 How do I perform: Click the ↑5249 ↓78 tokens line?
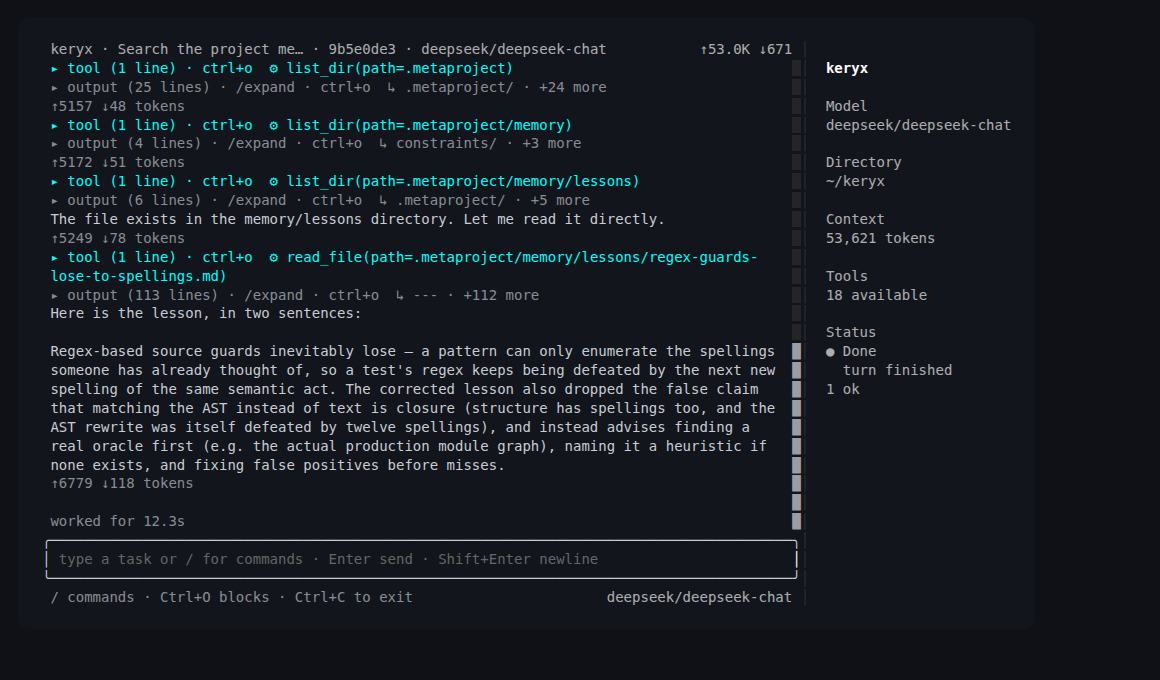tap(118, 238)
